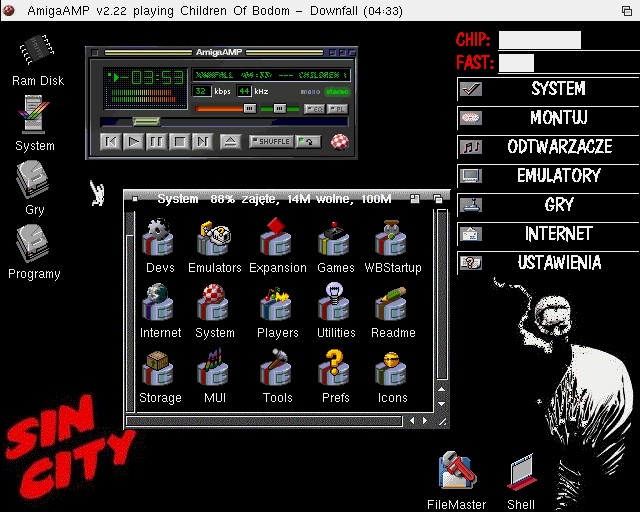Open the Expansion drawer

coord(276,237)
